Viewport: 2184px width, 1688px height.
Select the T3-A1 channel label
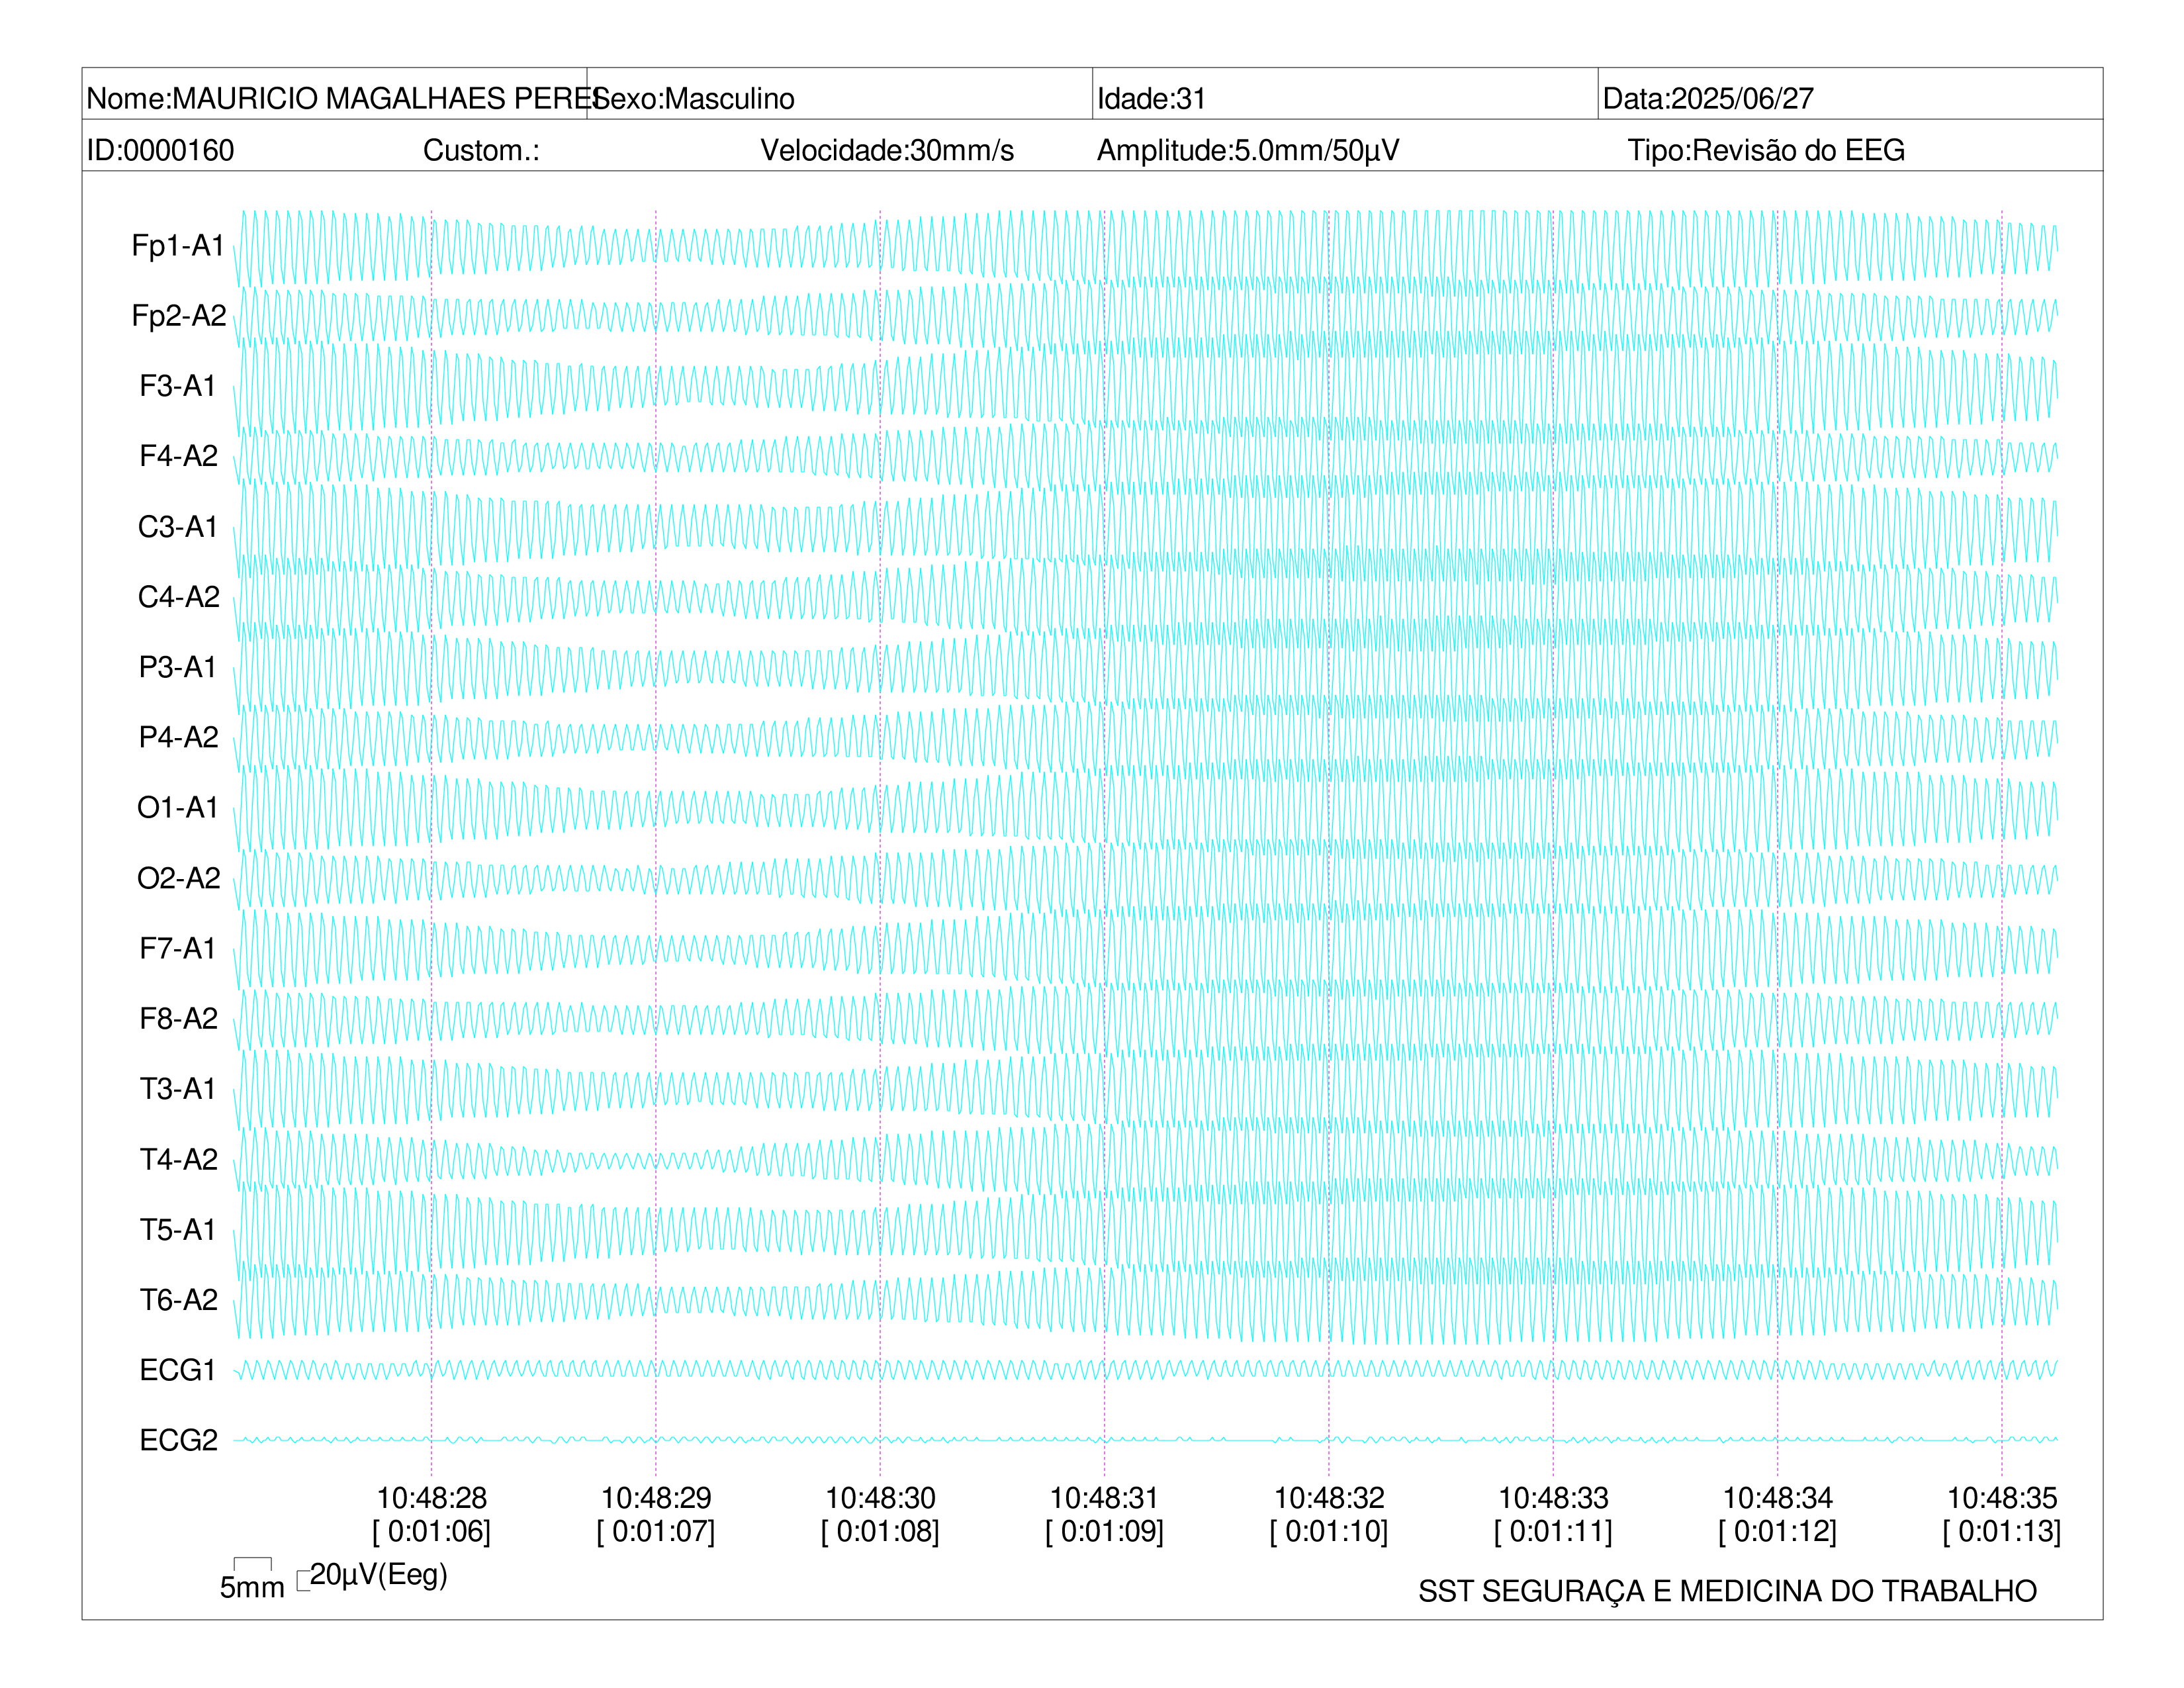178,1088
